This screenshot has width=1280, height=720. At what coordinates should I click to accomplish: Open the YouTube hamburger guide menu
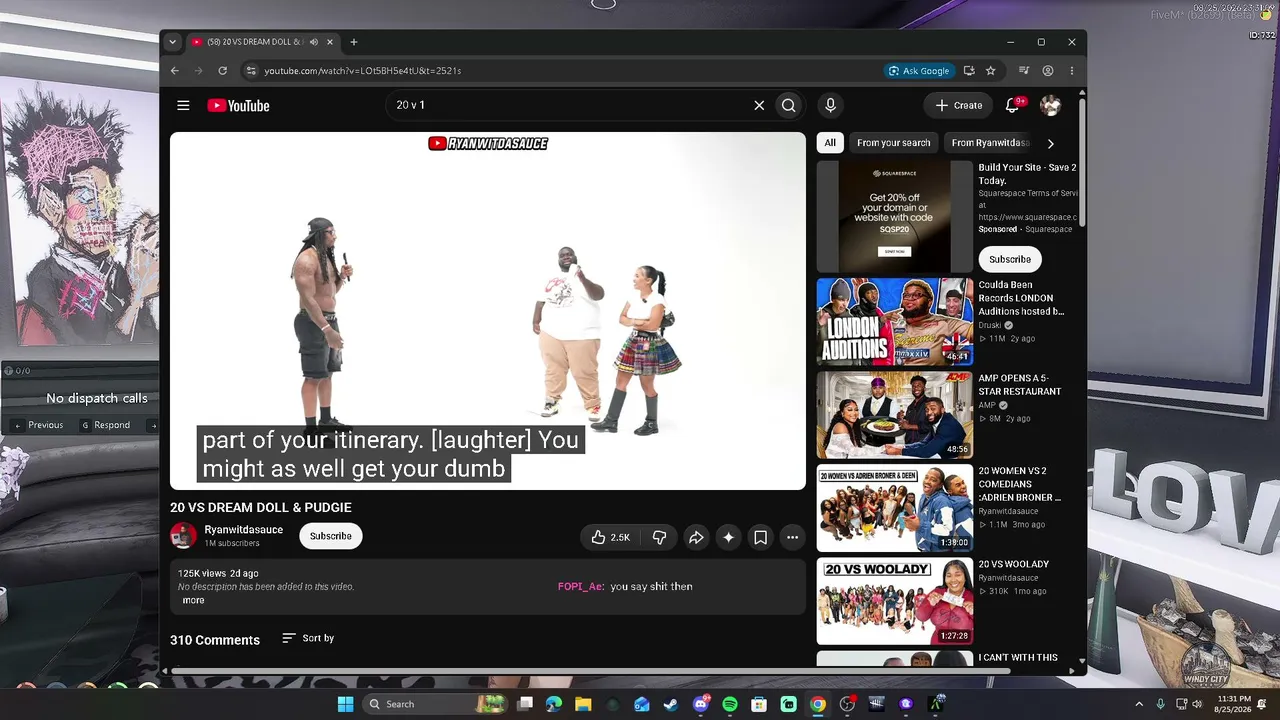pos(183,105)
